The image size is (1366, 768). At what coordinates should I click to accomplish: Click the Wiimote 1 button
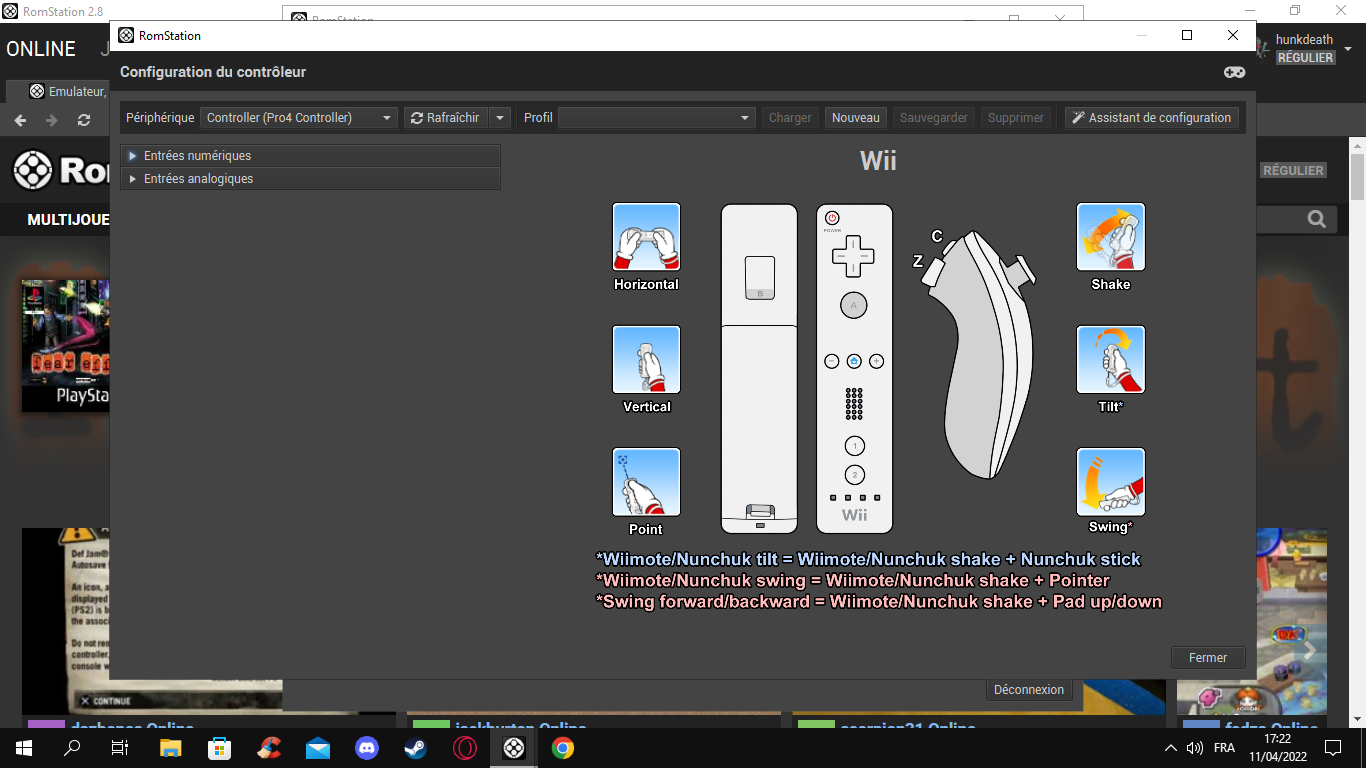tap(854, 446)
